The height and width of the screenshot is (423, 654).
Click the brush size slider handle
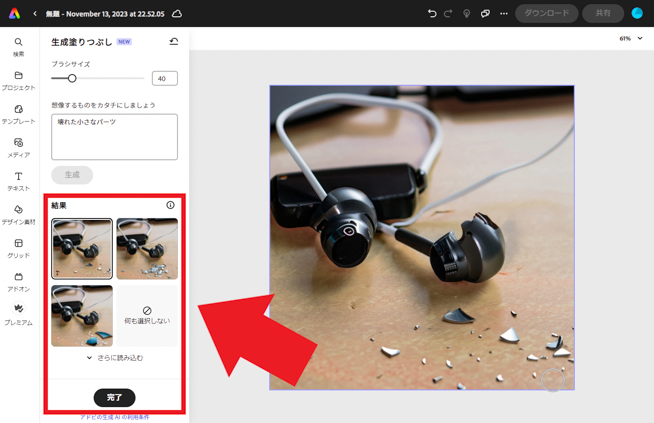[x=72, y=78]
